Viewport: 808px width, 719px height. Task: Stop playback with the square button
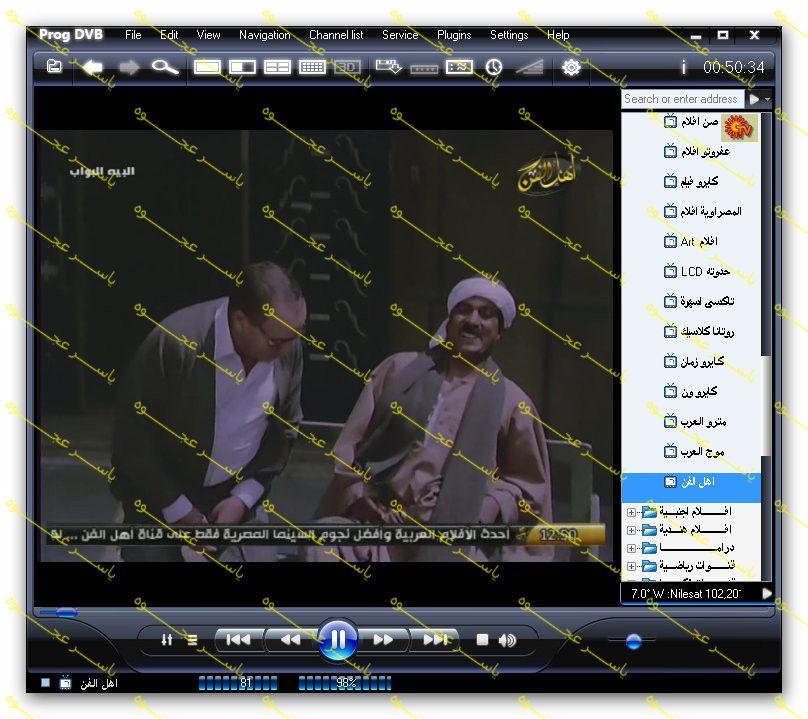coord(482,640)
